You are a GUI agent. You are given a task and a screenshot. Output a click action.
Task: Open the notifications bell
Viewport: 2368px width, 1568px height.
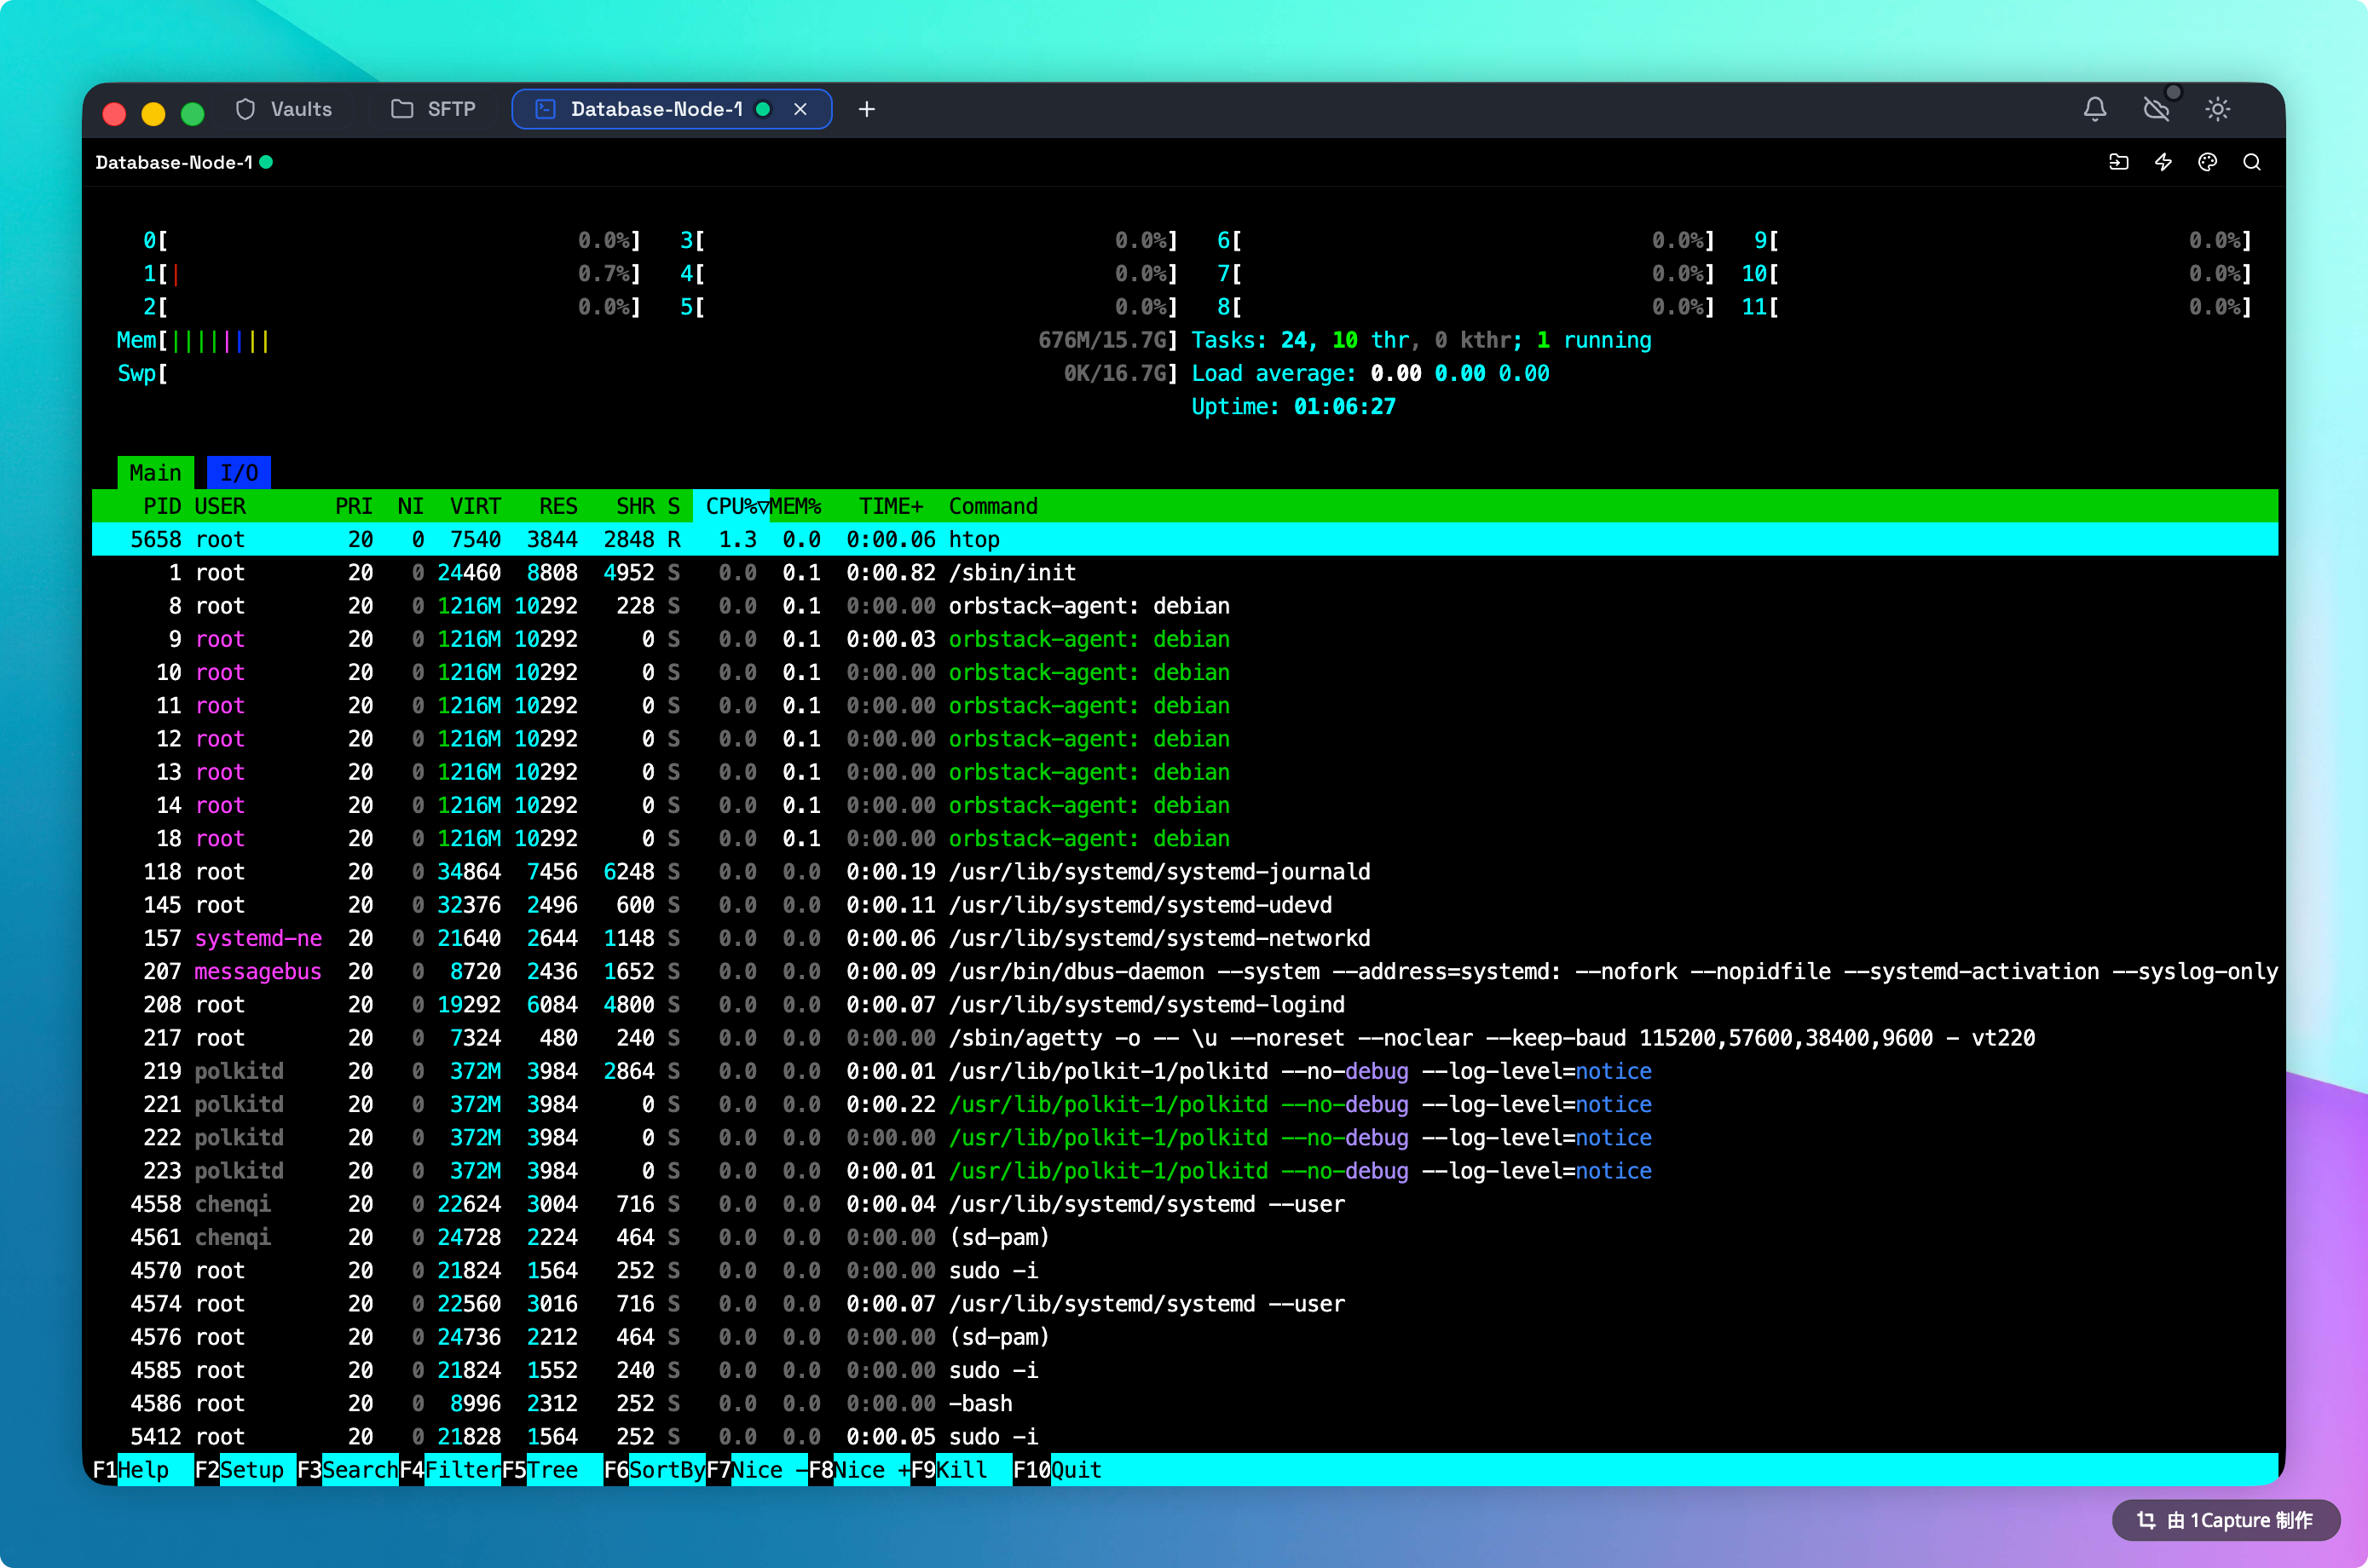pos(2094,109)
